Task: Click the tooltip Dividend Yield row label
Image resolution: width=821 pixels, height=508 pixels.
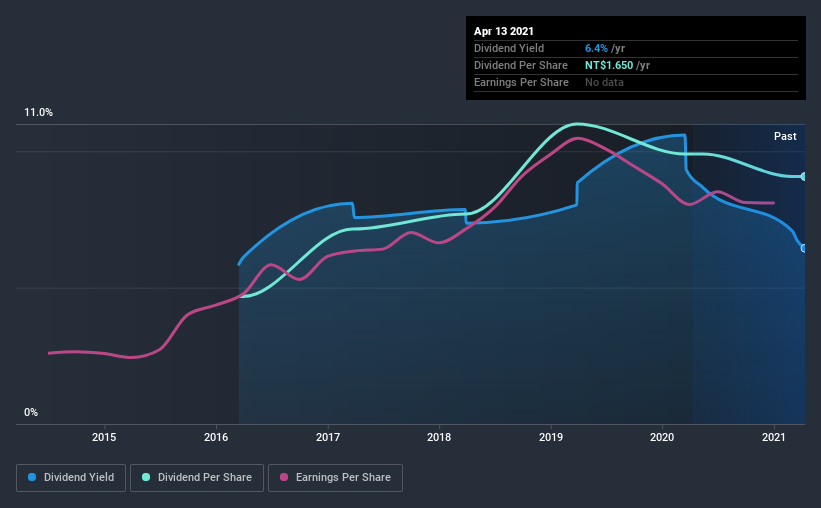Action: click(509, 48)
